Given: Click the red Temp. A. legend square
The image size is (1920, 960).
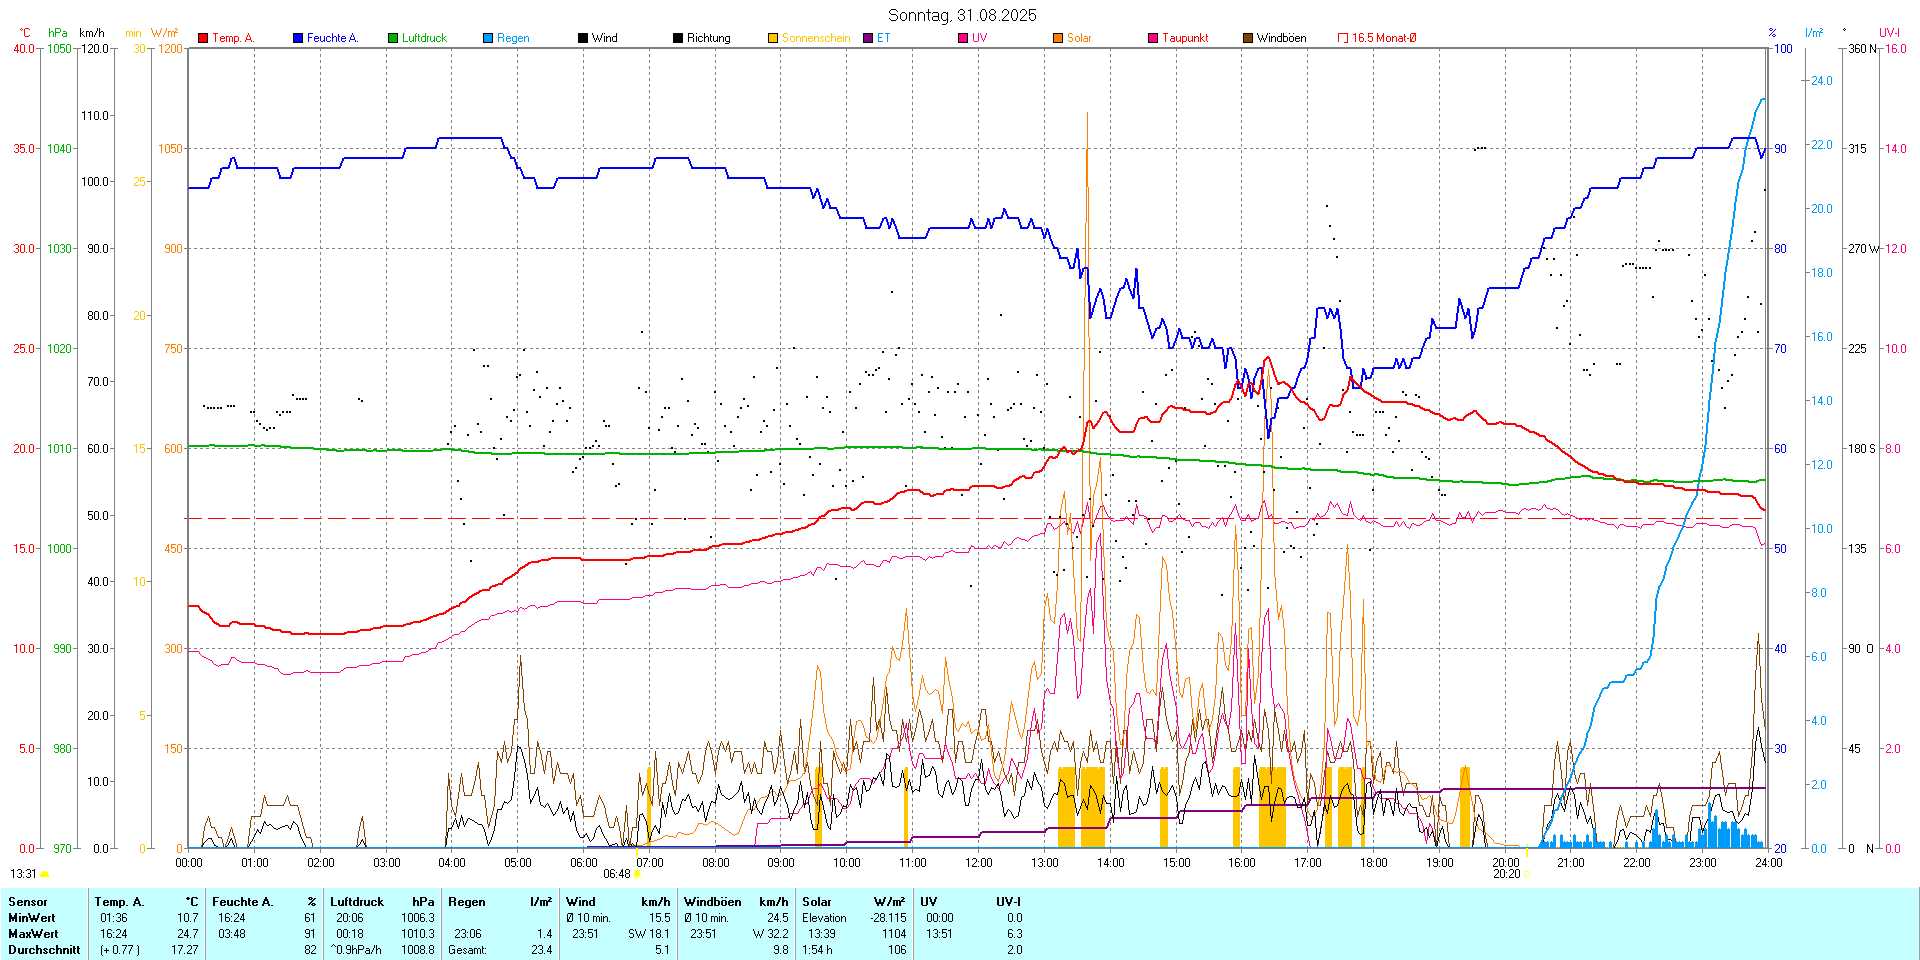Looking at the screenshot, I should point(203,38).
